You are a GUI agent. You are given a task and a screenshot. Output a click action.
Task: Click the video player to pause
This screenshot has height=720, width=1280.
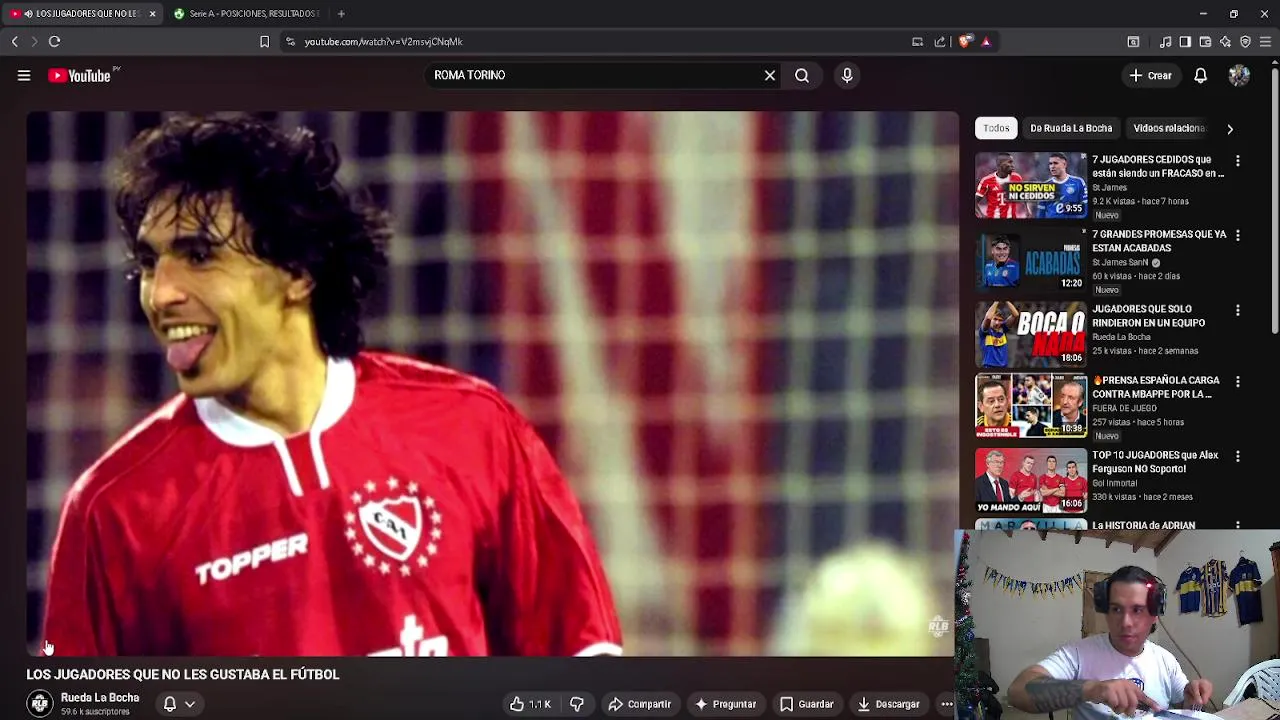coord(492,383)
